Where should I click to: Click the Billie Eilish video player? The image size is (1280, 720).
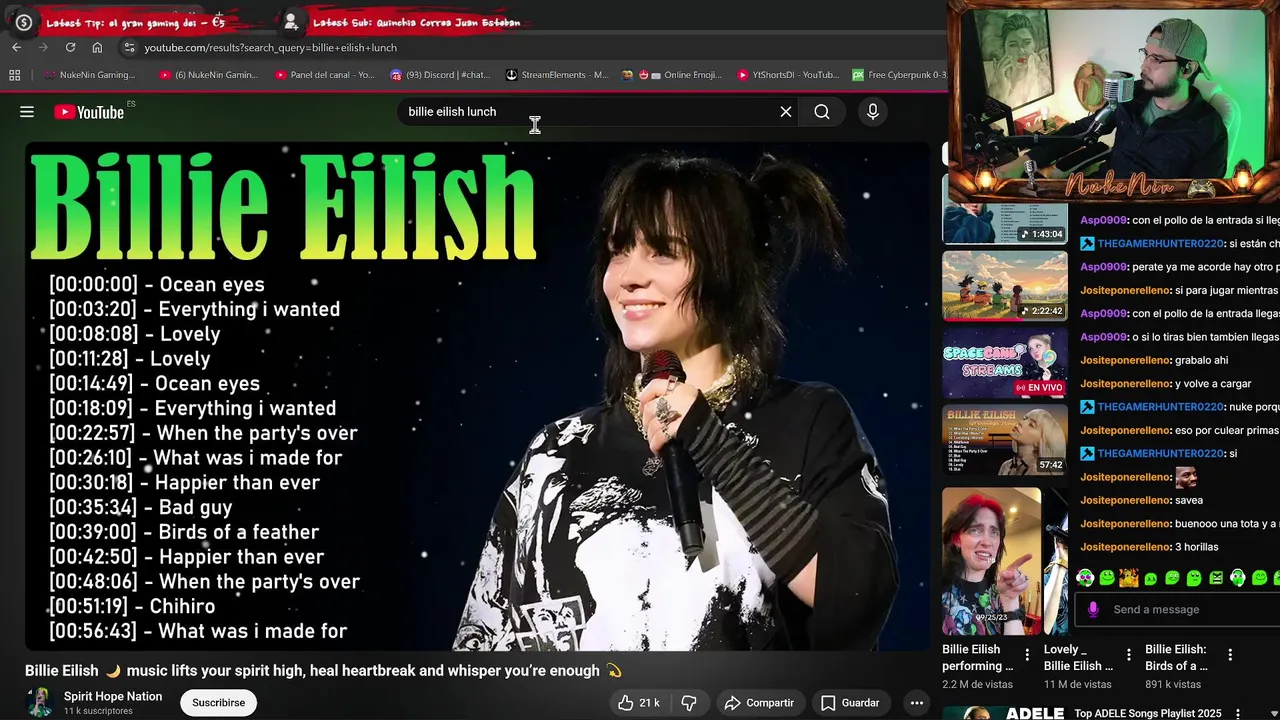tap(478, 397)
